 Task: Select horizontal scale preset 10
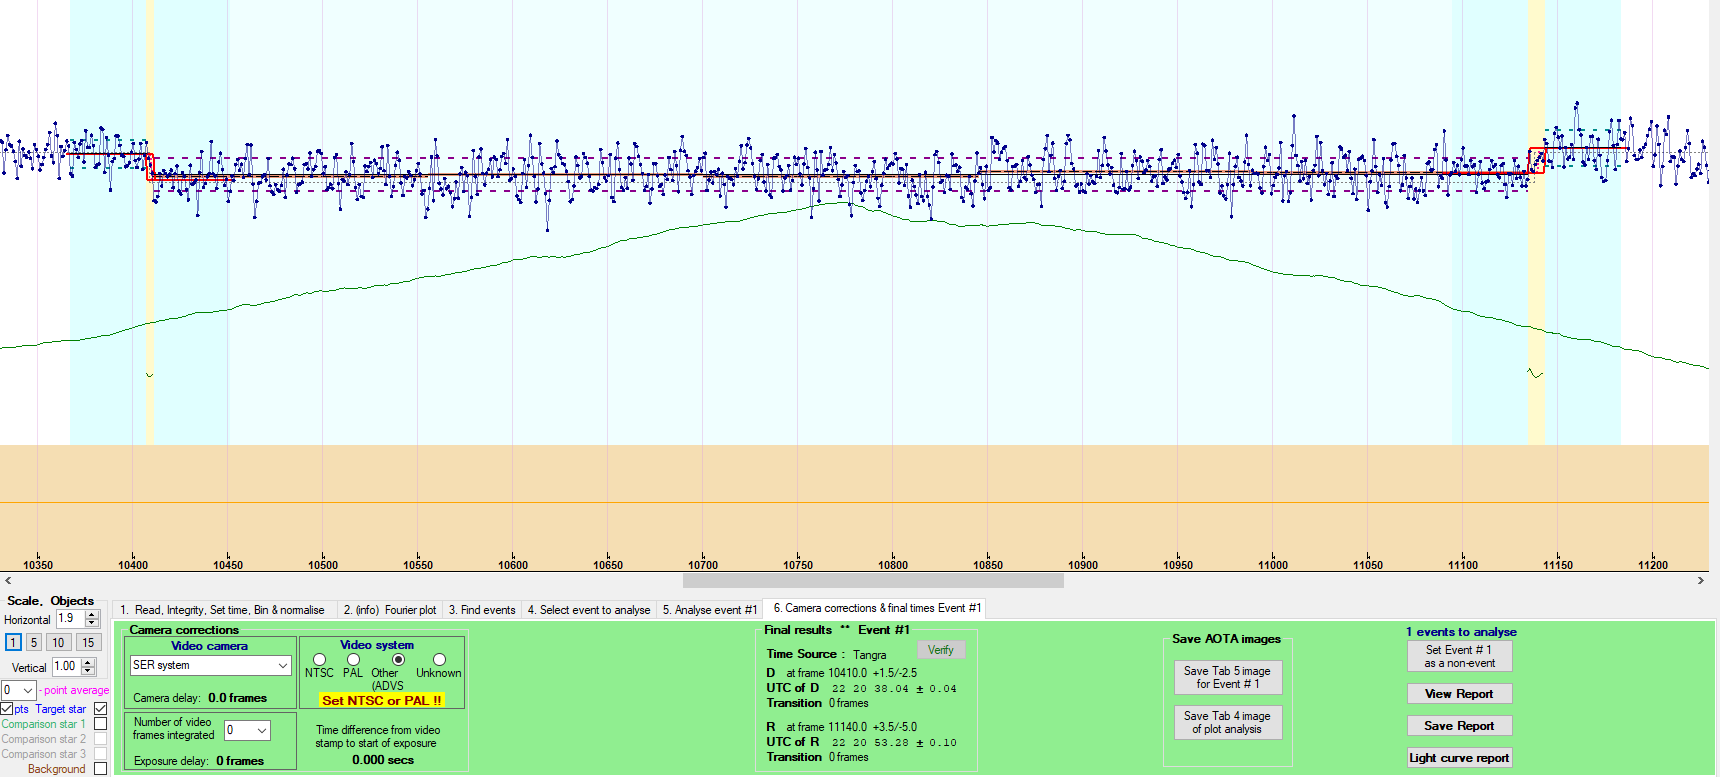pos(58,643)
